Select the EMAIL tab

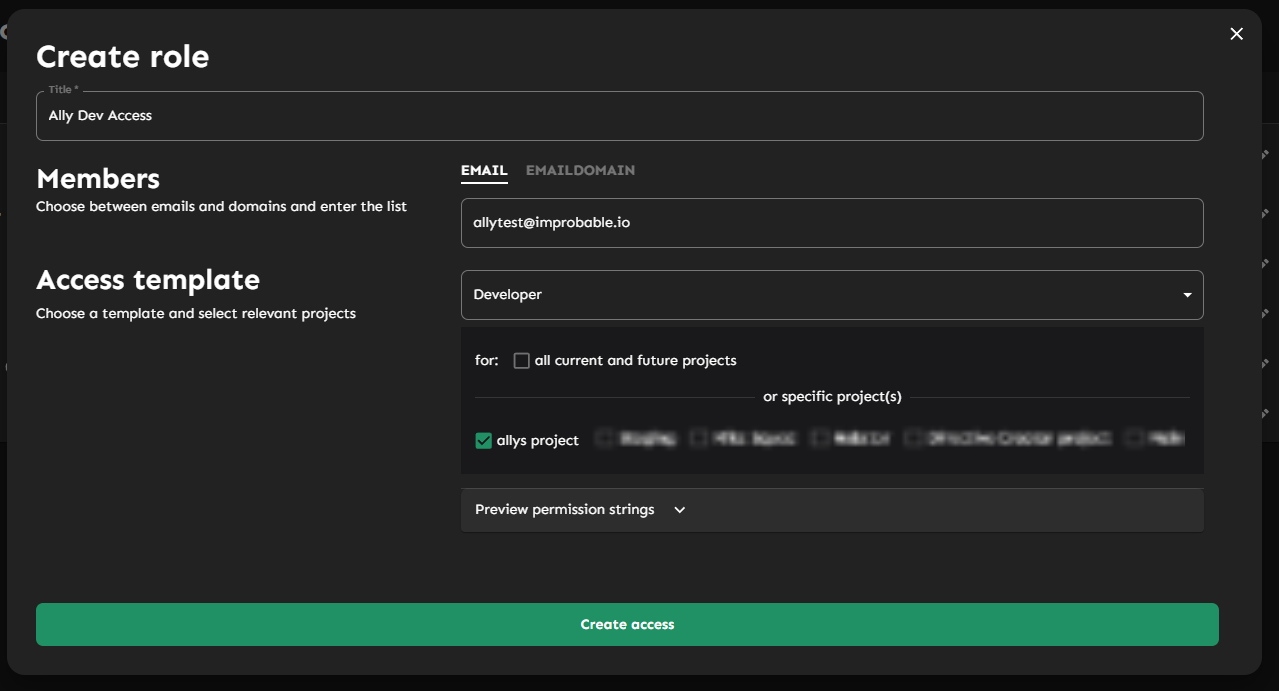[484, 171]
